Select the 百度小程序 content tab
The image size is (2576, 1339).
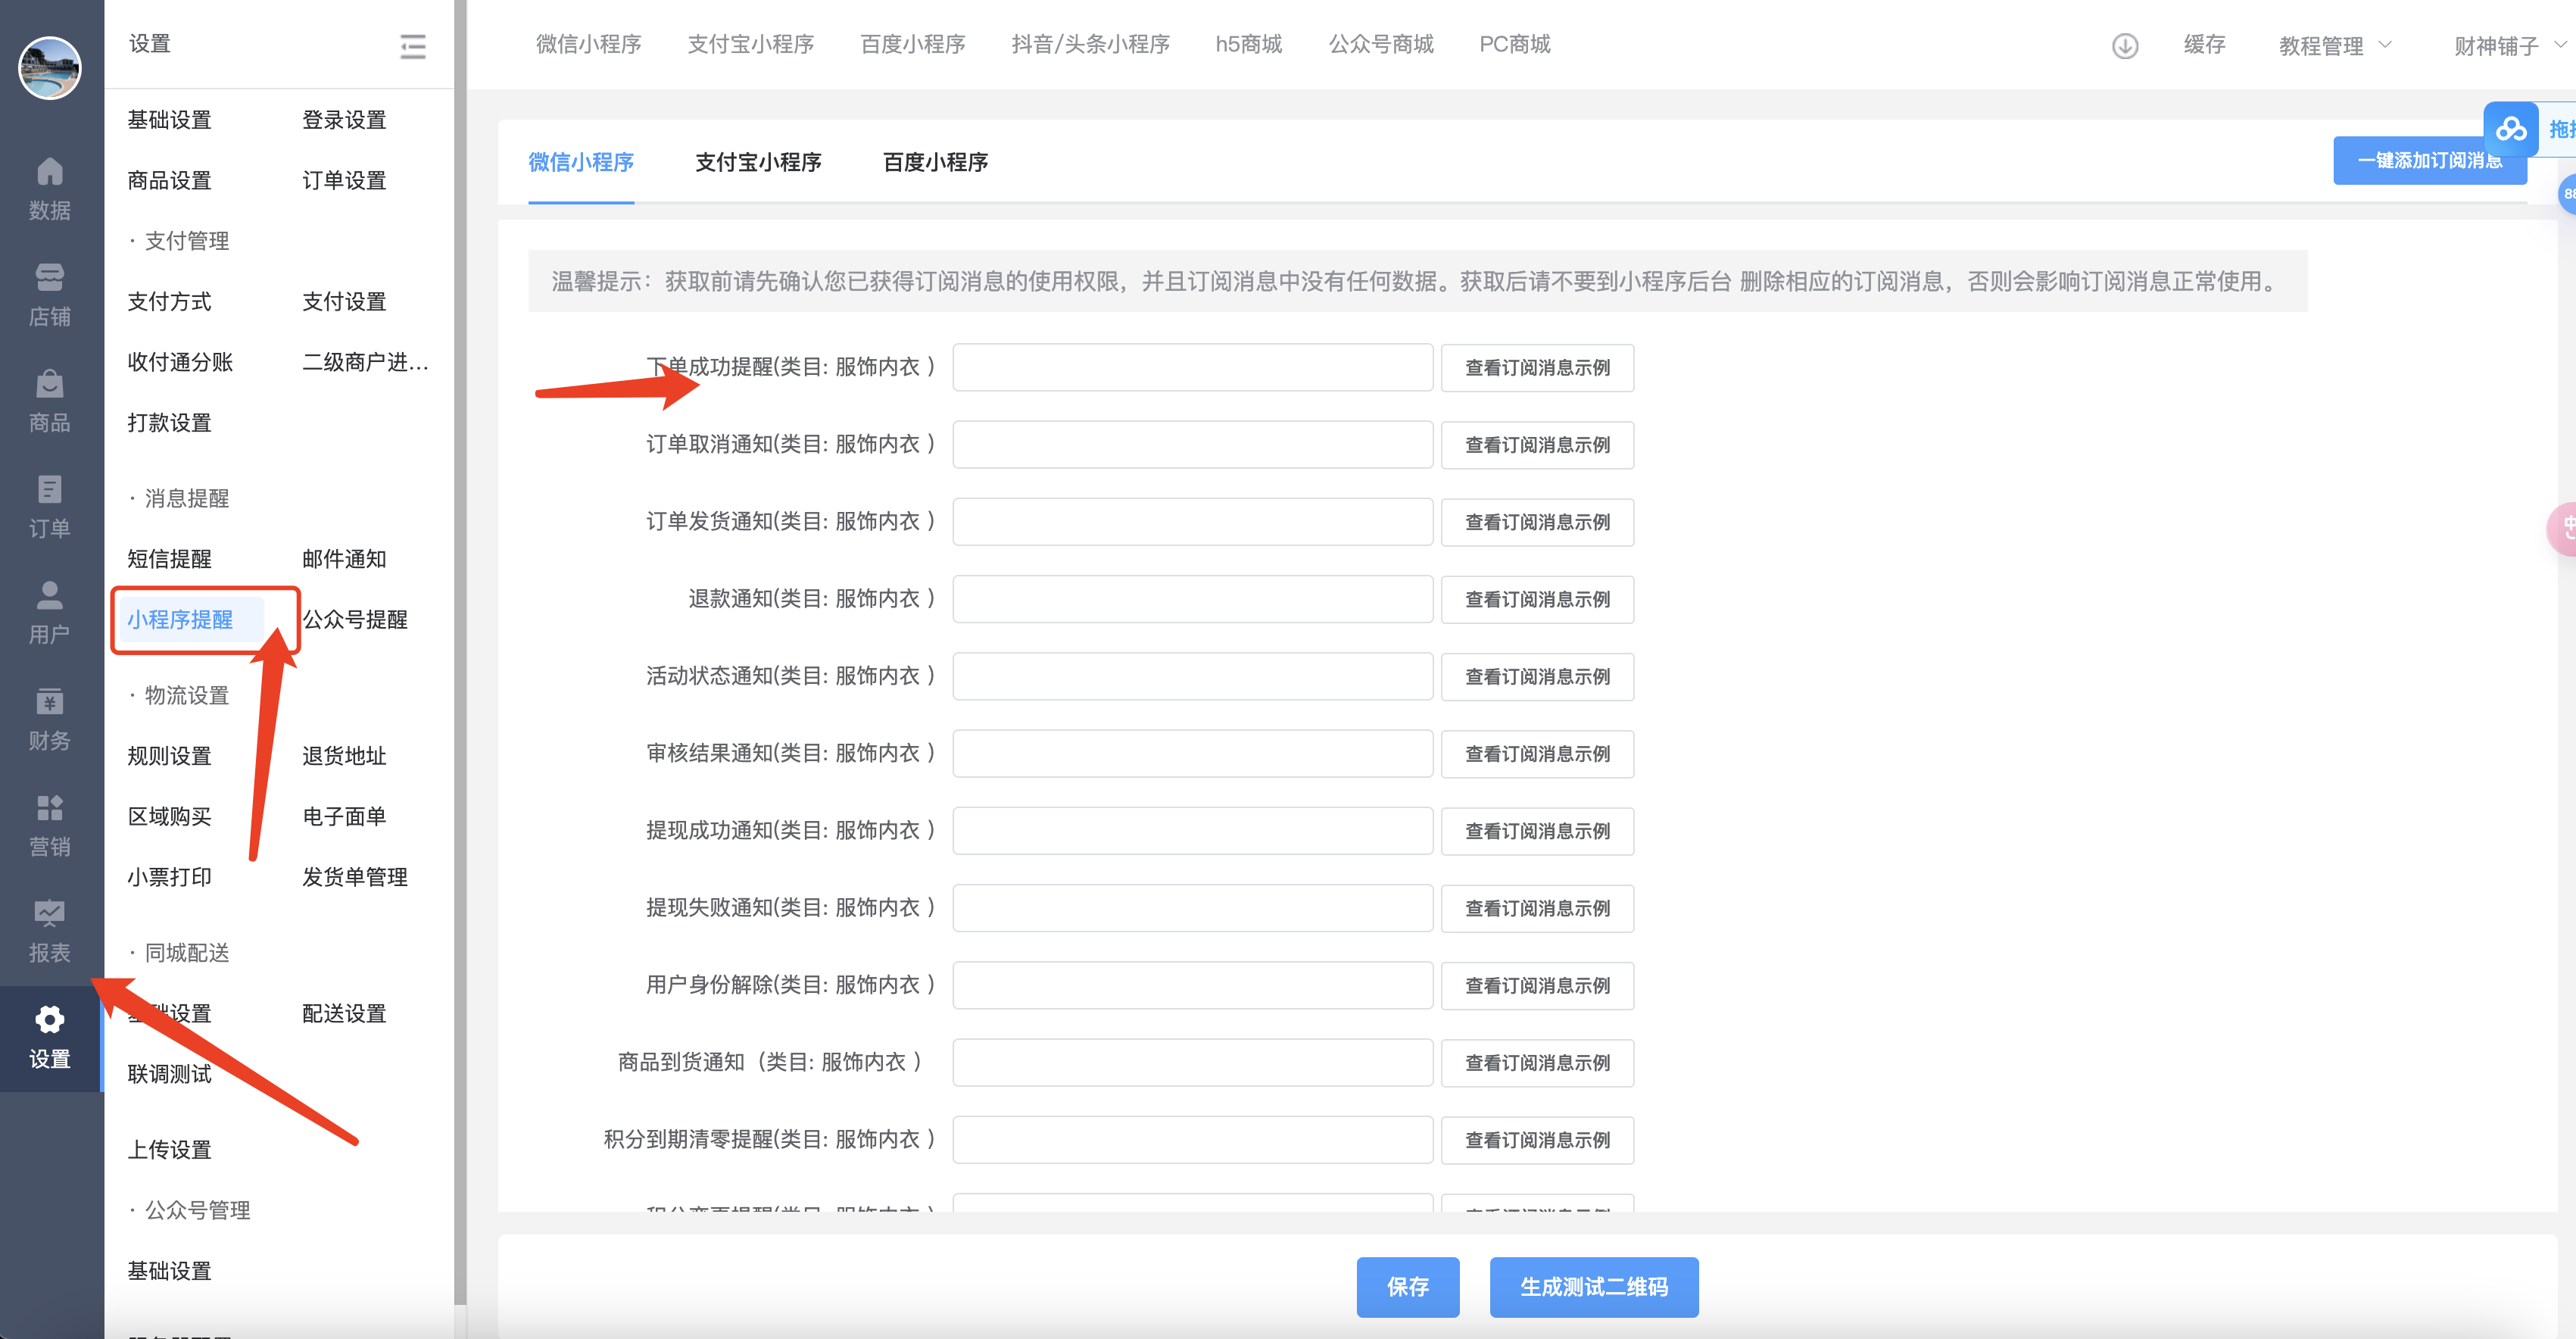pyautogui.click(x=935, y=162)
